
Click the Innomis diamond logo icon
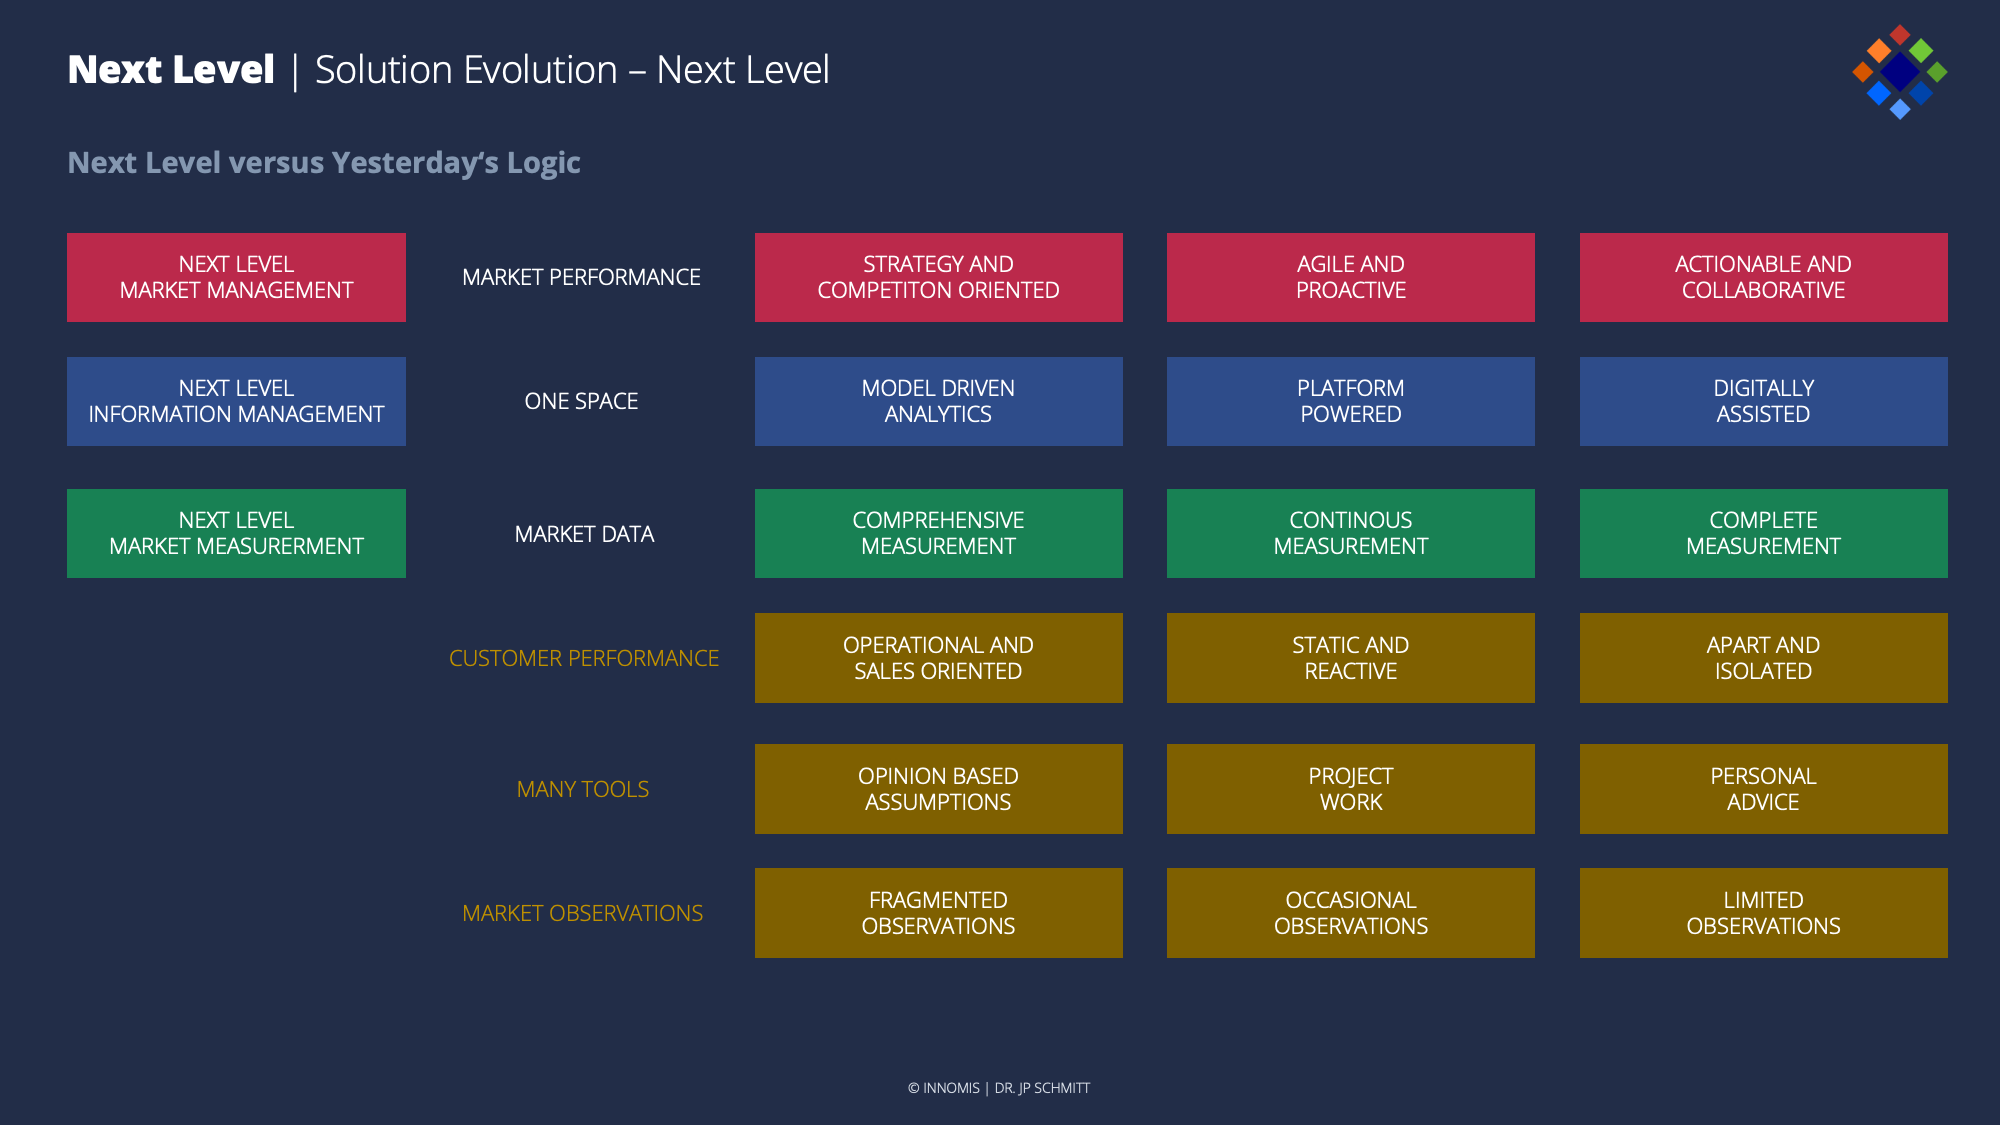point(1899,72)
